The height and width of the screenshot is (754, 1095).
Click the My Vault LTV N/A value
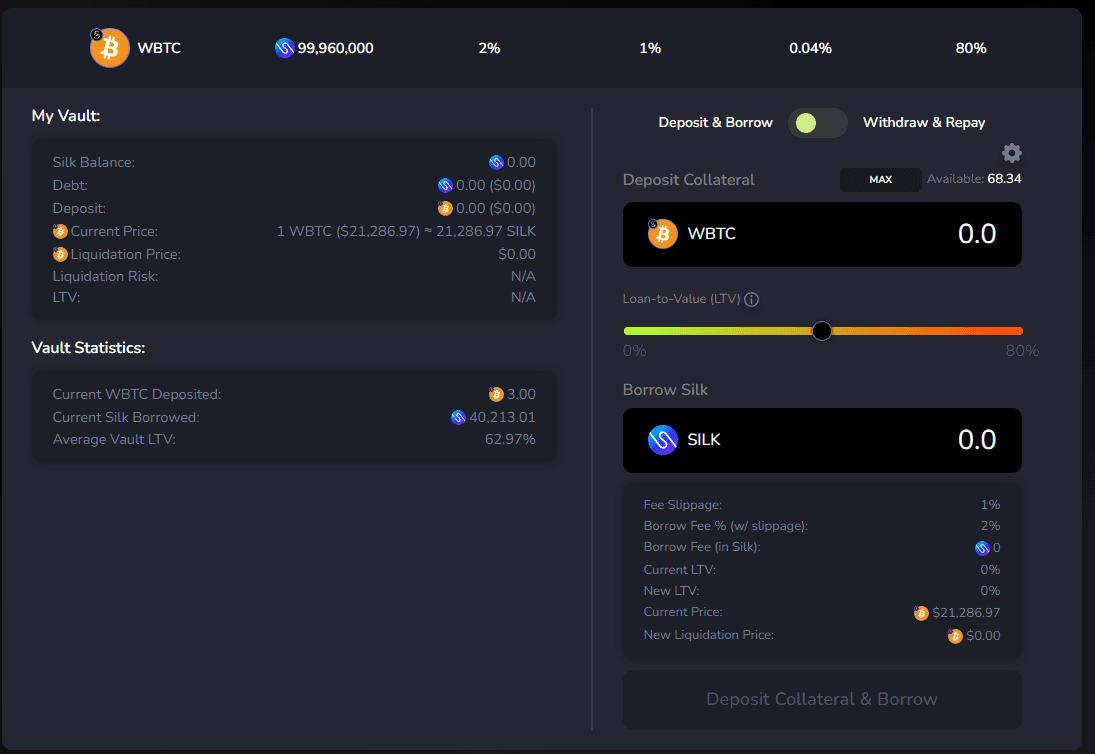coord(523,297)
